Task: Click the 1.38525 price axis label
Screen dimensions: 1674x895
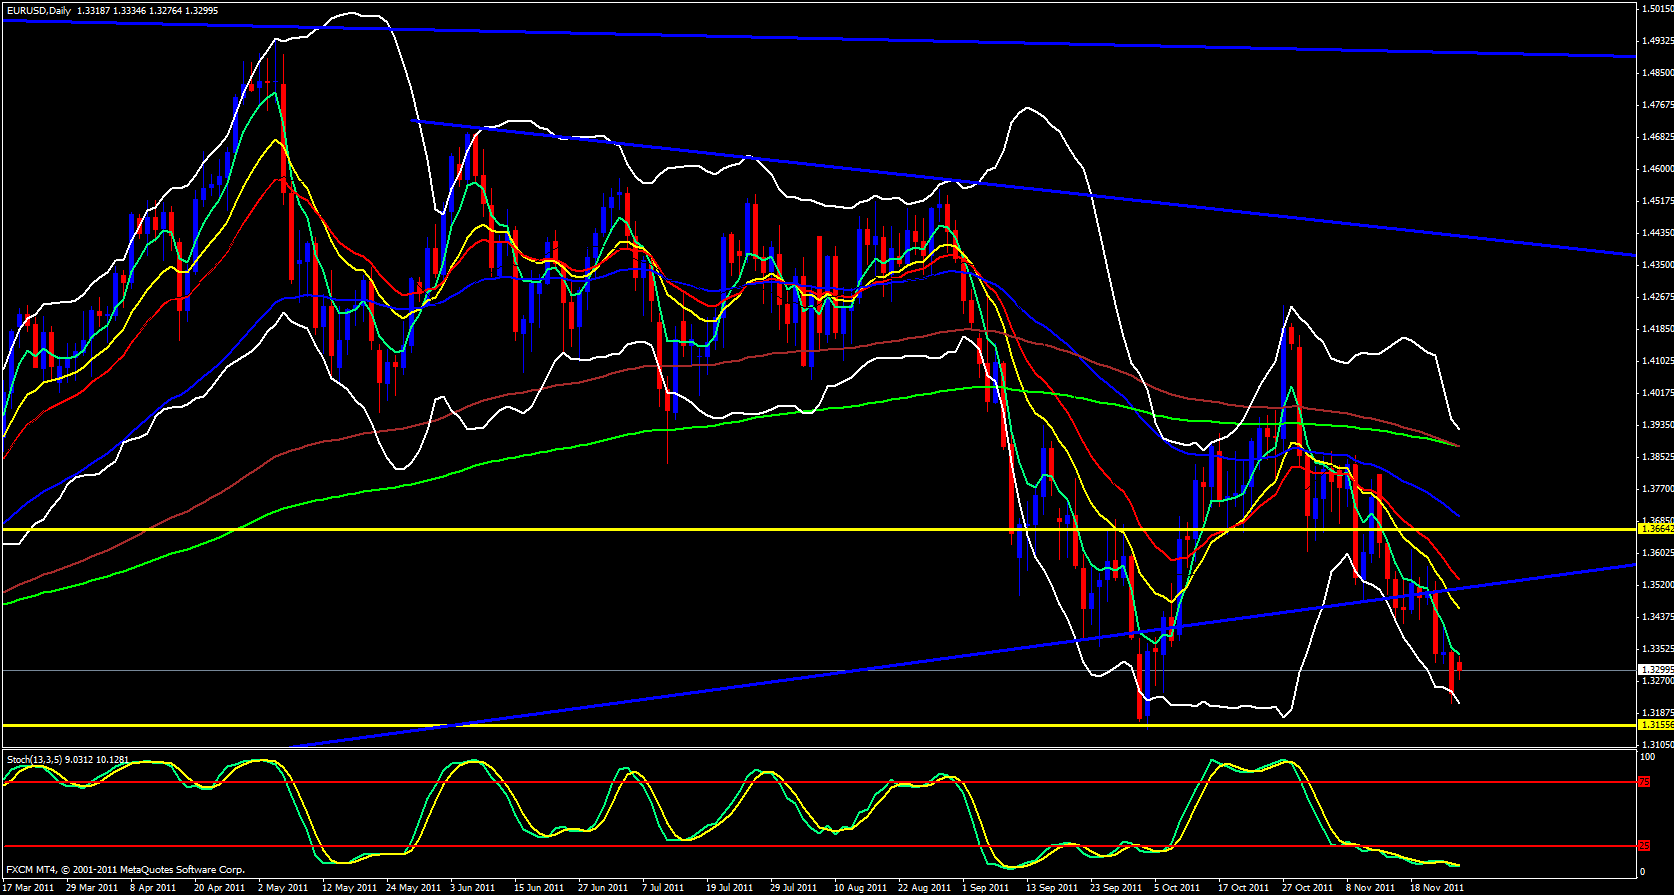Action: (1657, 457)
